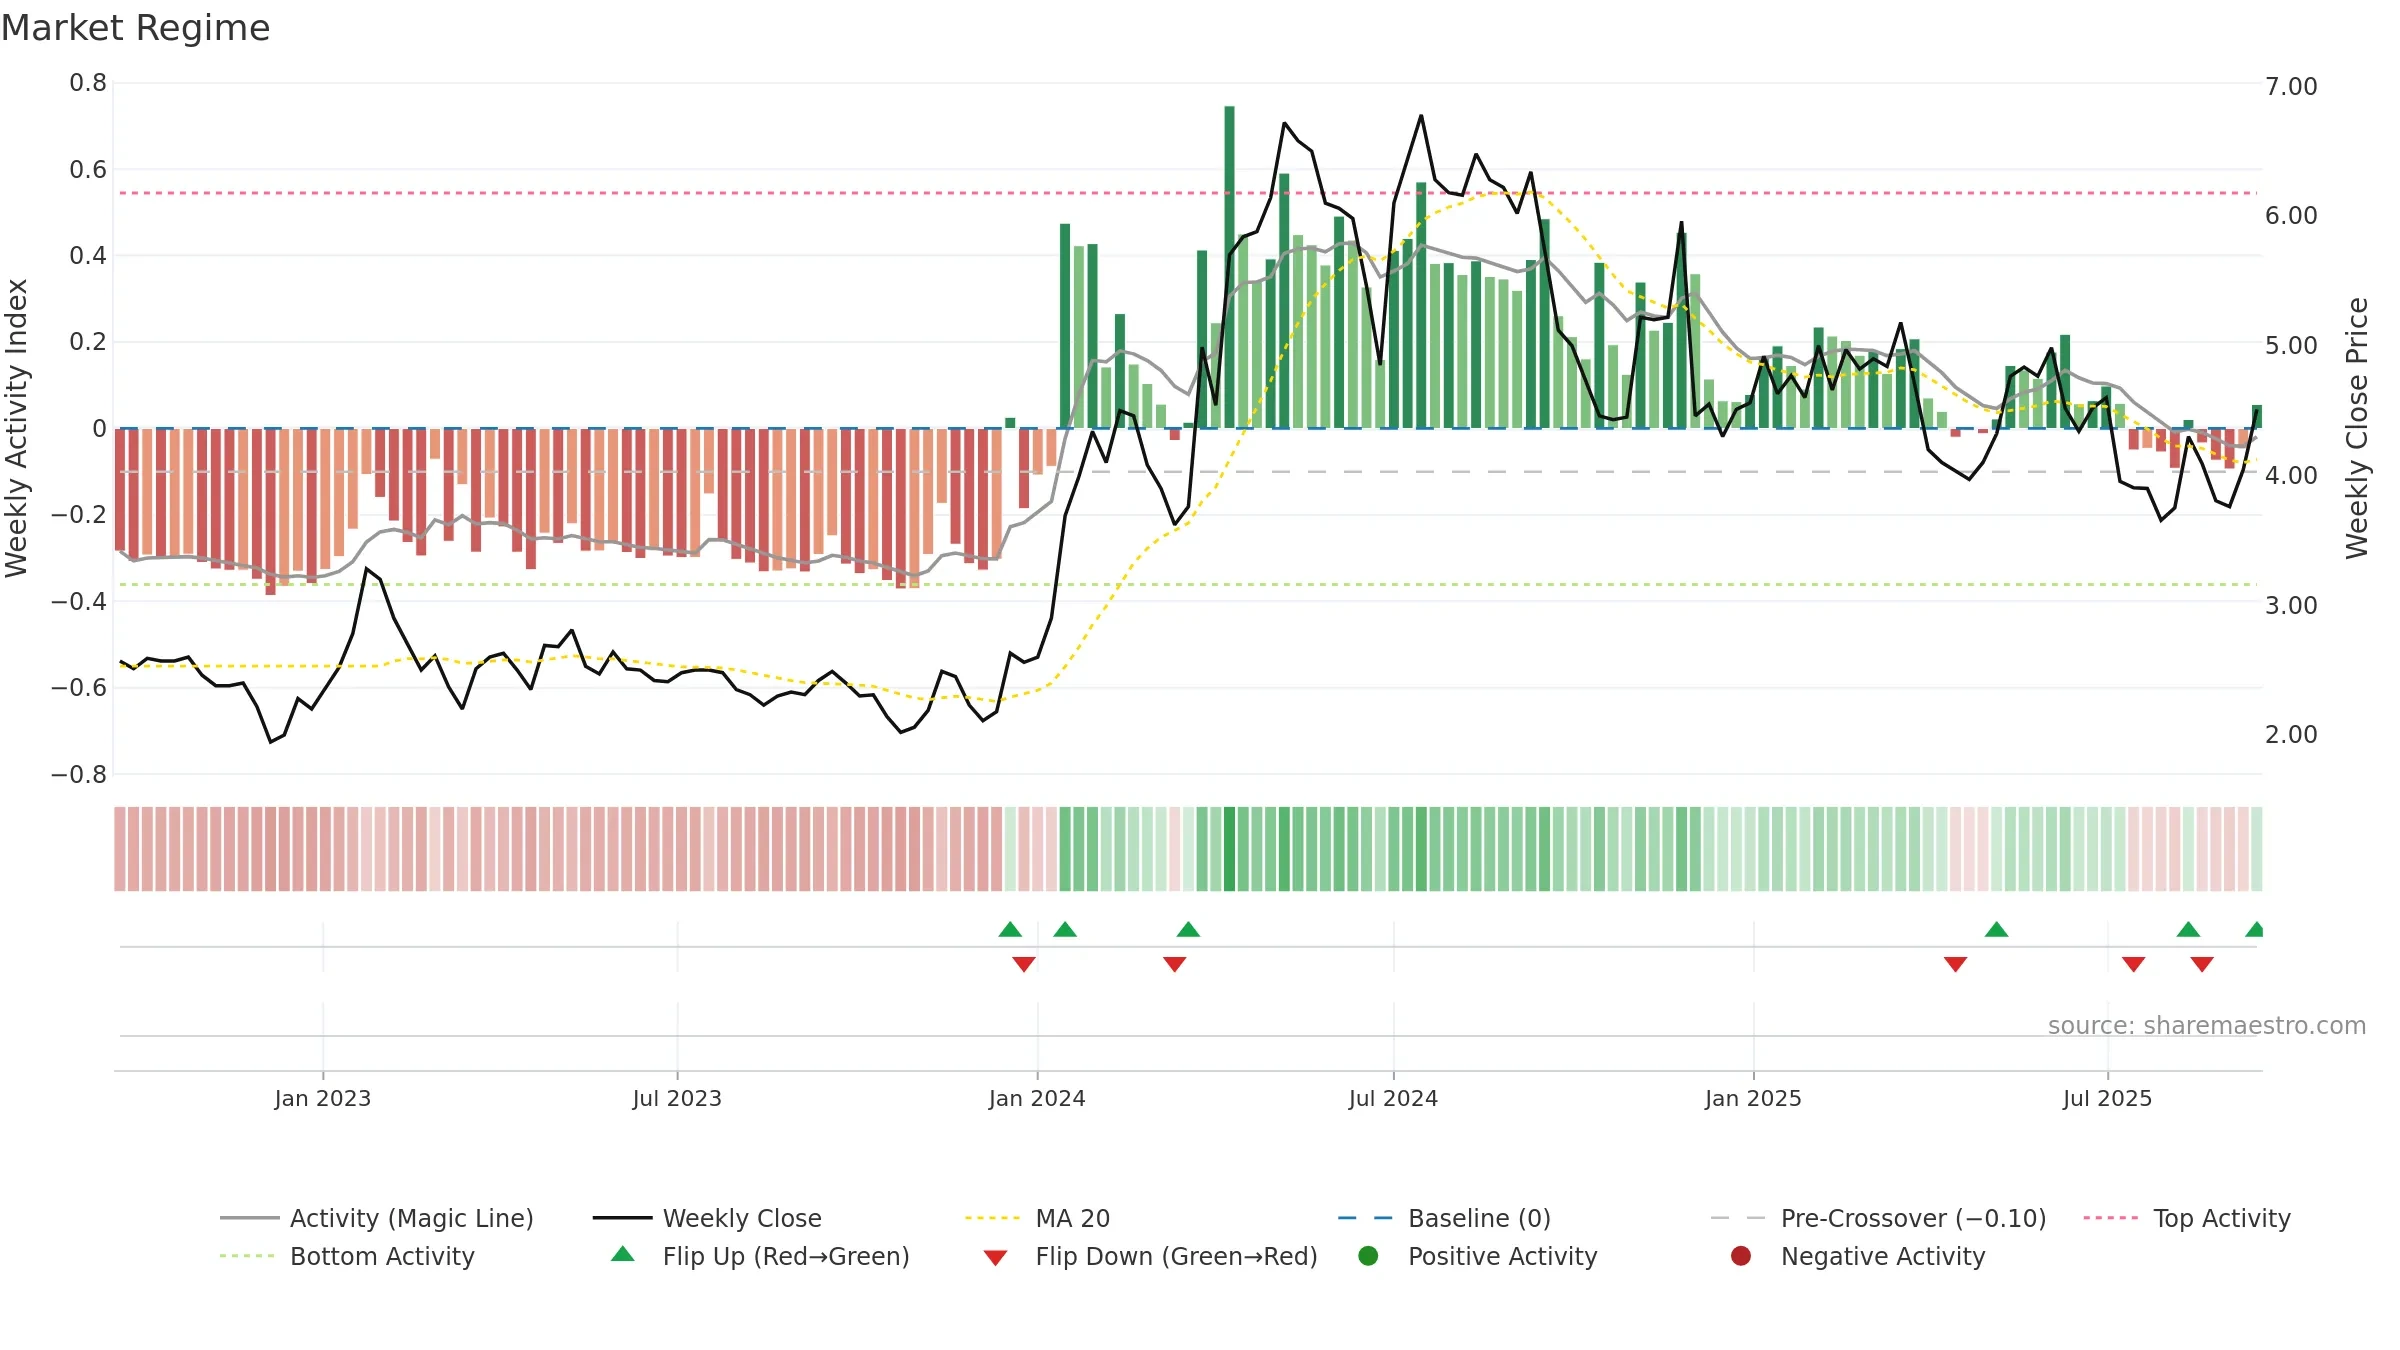This screenshot has width=2400, height=1350.
Task: Toggle the Weekly Close legend entry
Action: tap(707, 1218)
